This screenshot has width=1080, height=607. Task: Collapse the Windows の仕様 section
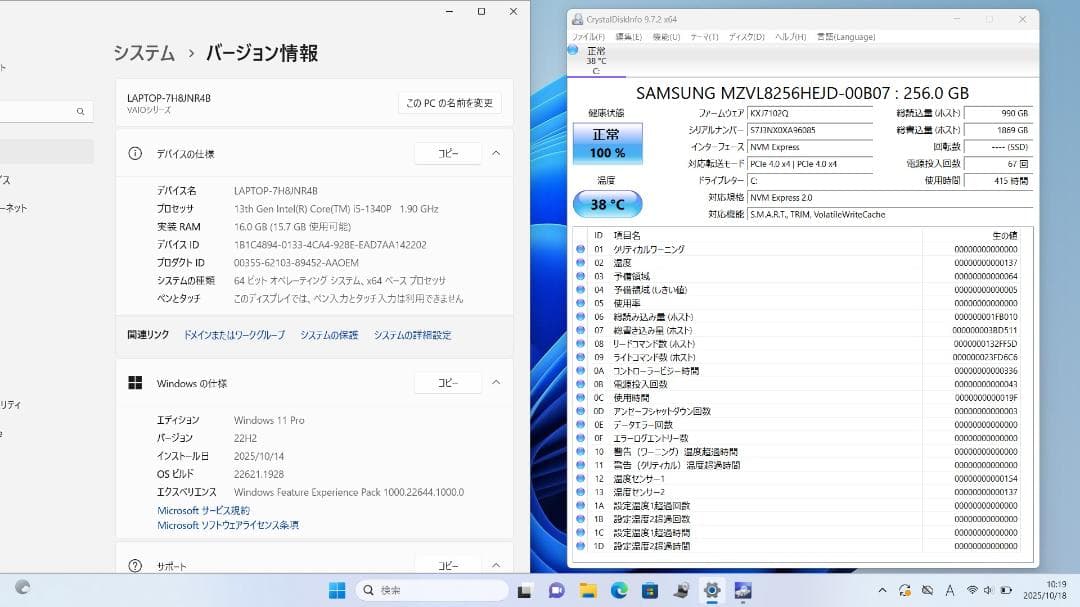497,382
